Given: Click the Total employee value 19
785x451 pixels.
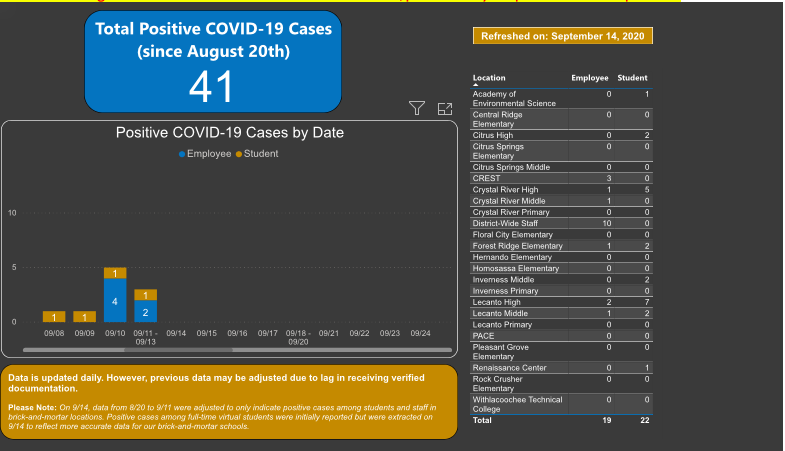Looking at the screenshot, I should tap(607, 420).
